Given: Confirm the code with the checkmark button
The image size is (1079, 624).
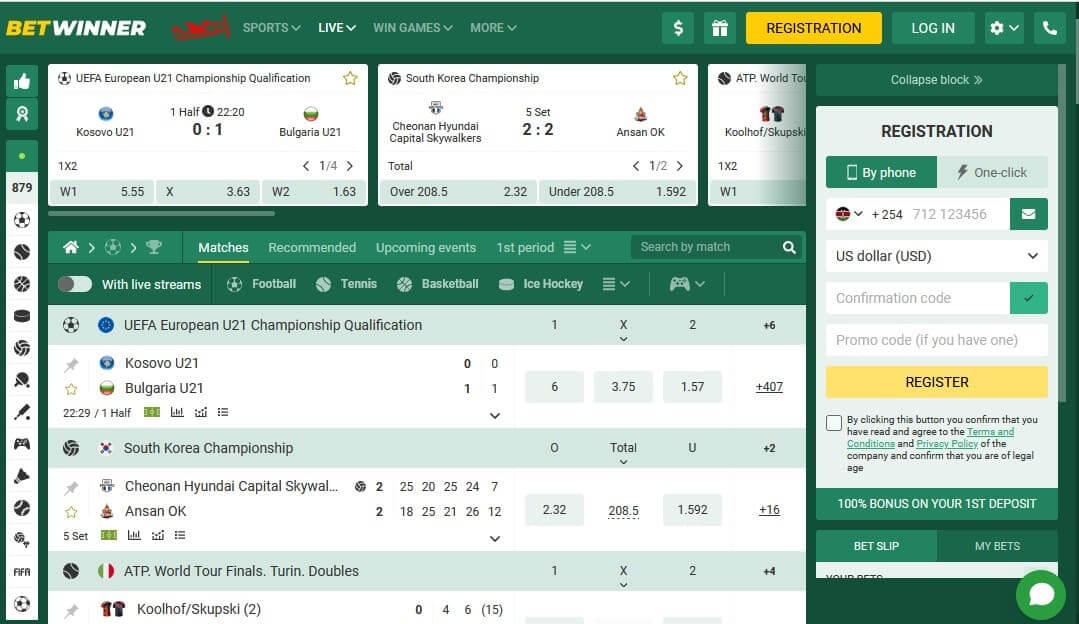Looking at the screenshot, I should coord(1029,298).
